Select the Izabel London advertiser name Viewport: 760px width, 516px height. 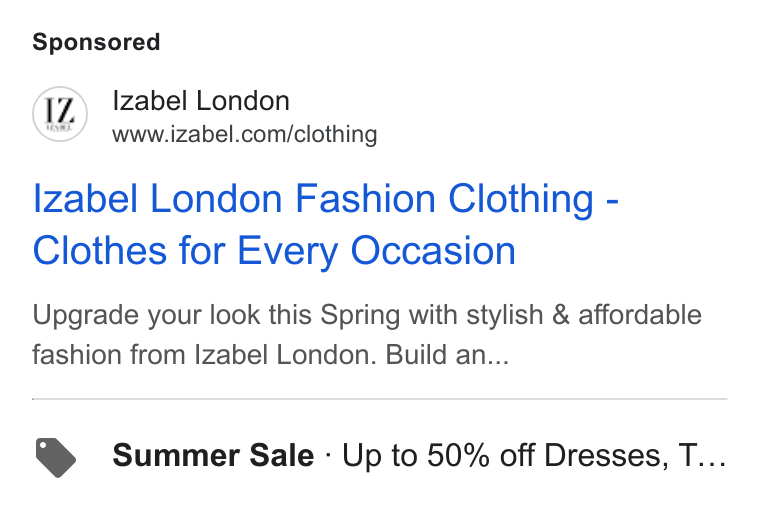click(x=201, y=101)
